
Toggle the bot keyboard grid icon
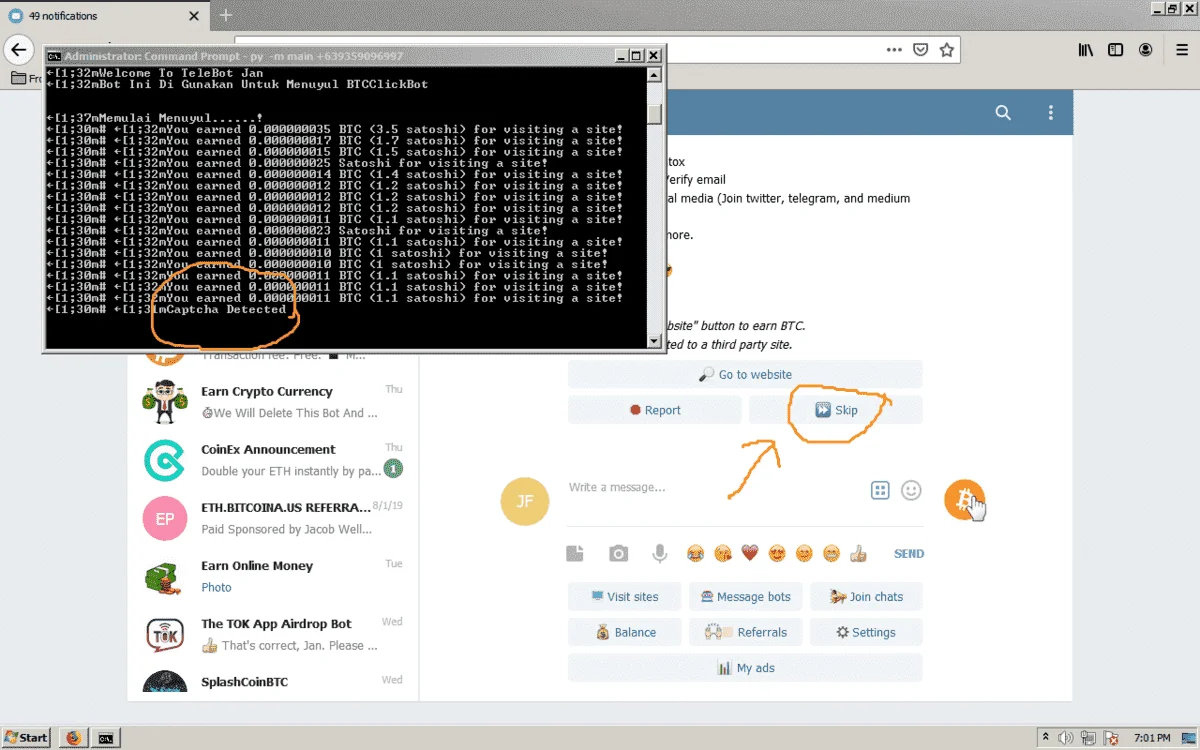tap(880, 490)
